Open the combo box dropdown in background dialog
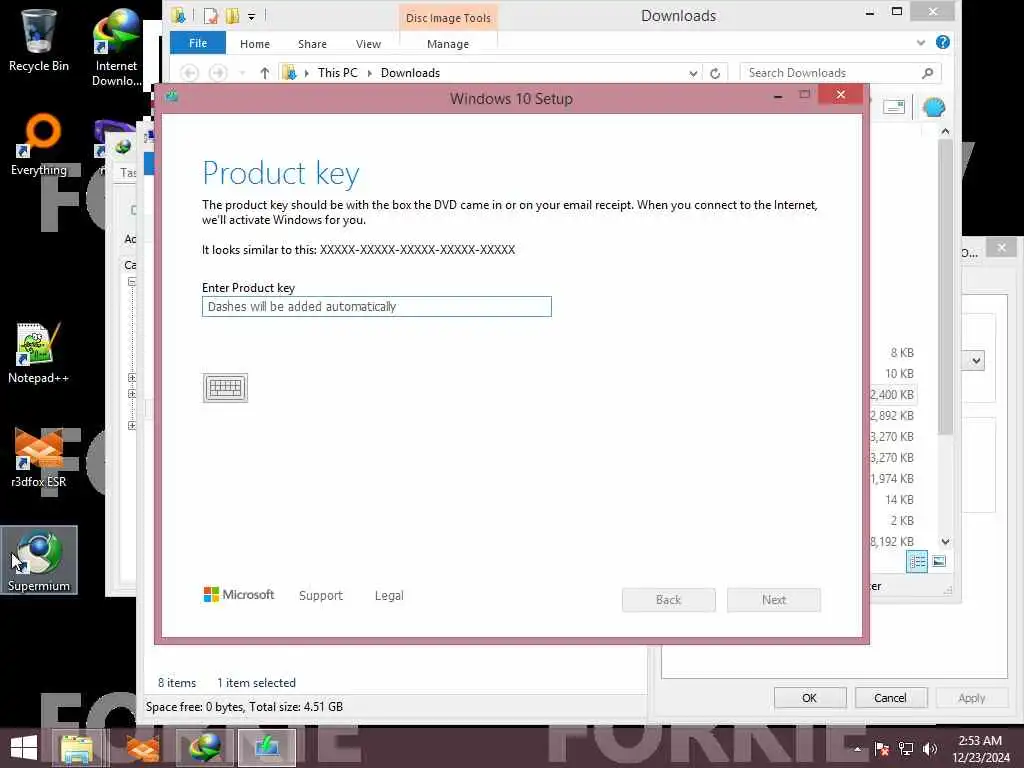 pyautogui.click(x=976, y=360)
